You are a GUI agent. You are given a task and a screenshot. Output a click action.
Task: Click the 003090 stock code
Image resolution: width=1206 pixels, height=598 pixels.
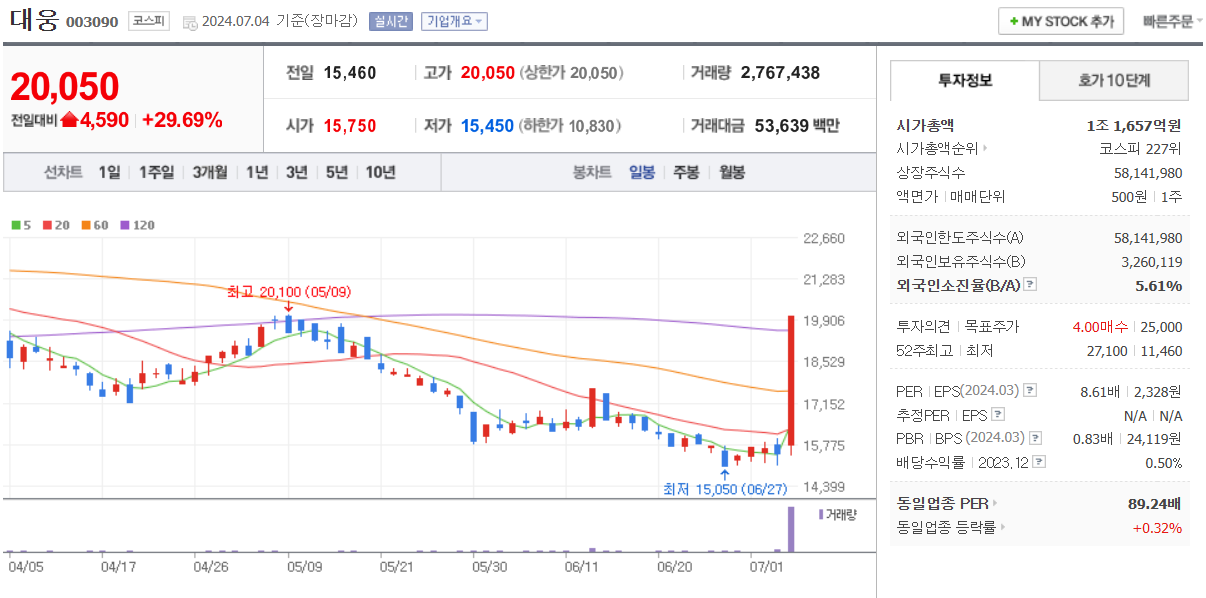pos(92,22)
